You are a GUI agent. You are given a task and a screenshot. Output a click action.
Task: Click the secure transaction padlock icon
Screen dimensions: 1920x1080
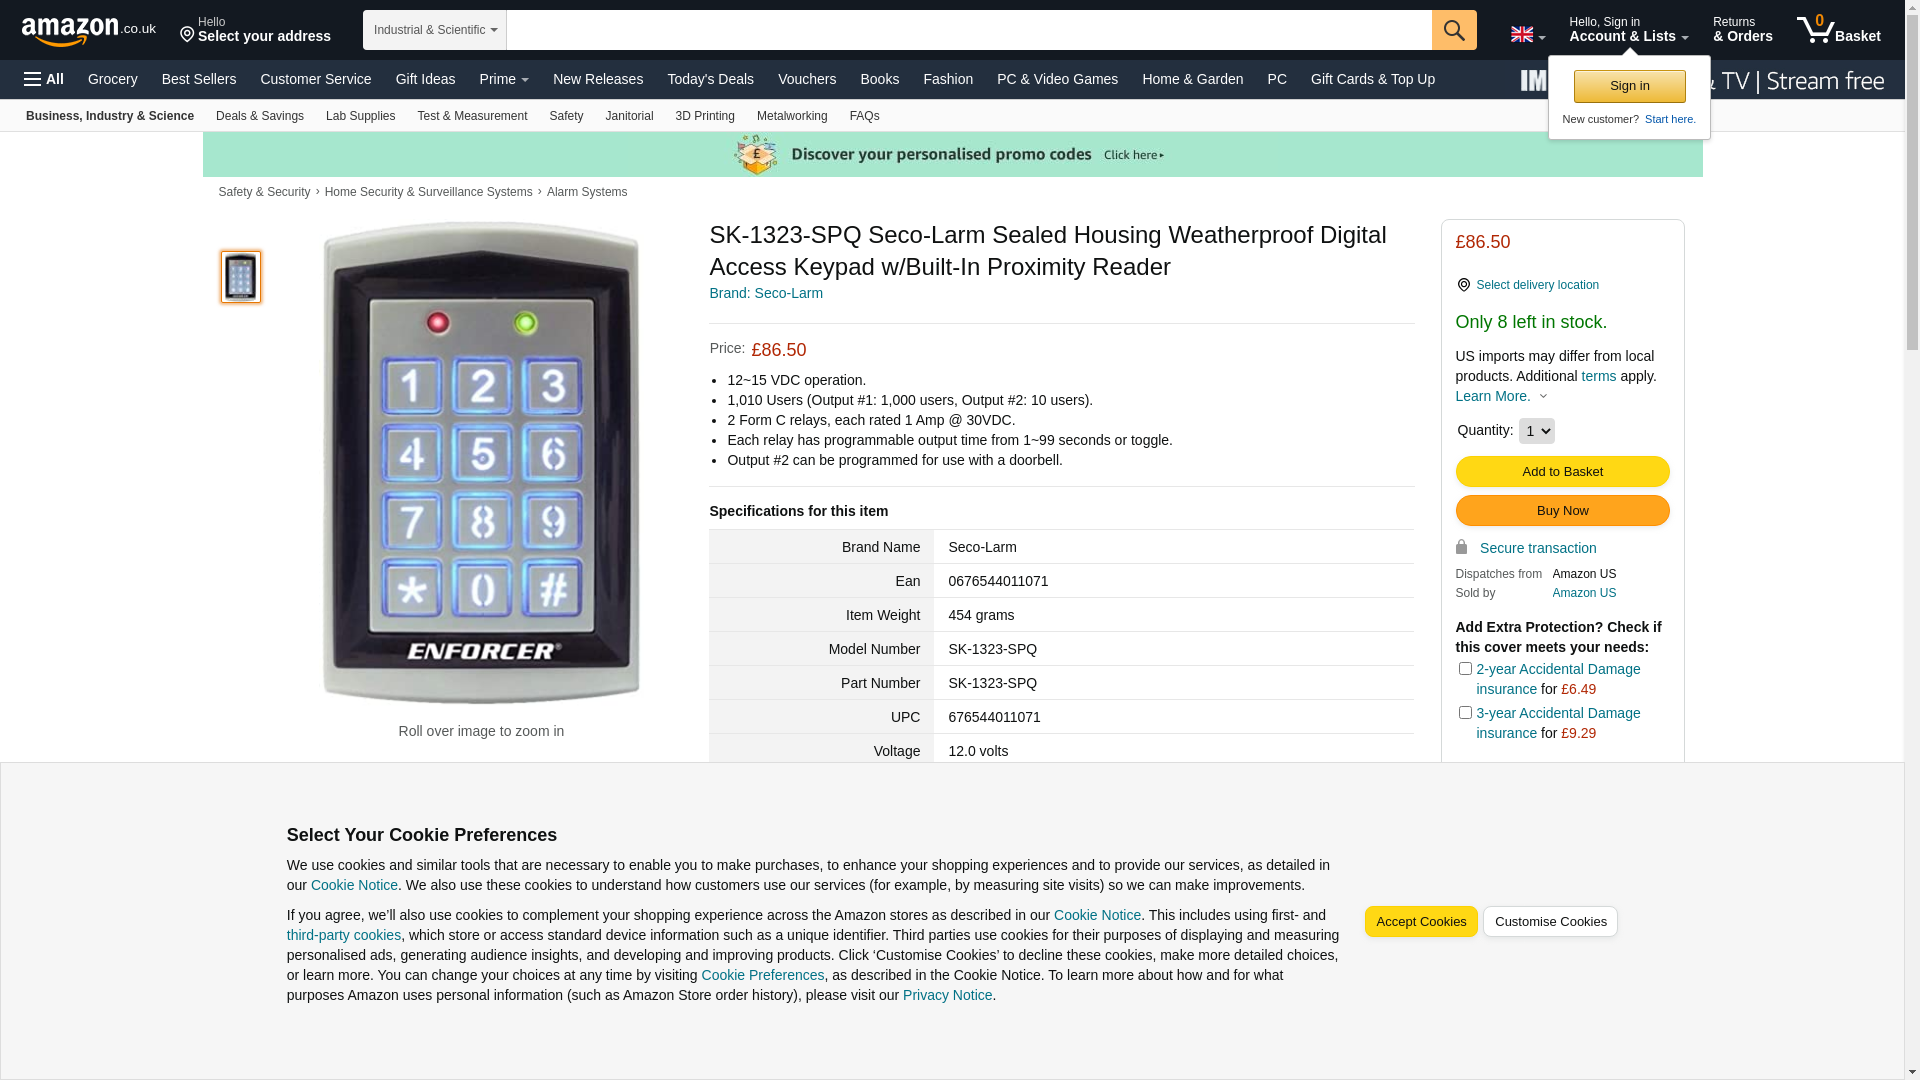(1461, 547)
